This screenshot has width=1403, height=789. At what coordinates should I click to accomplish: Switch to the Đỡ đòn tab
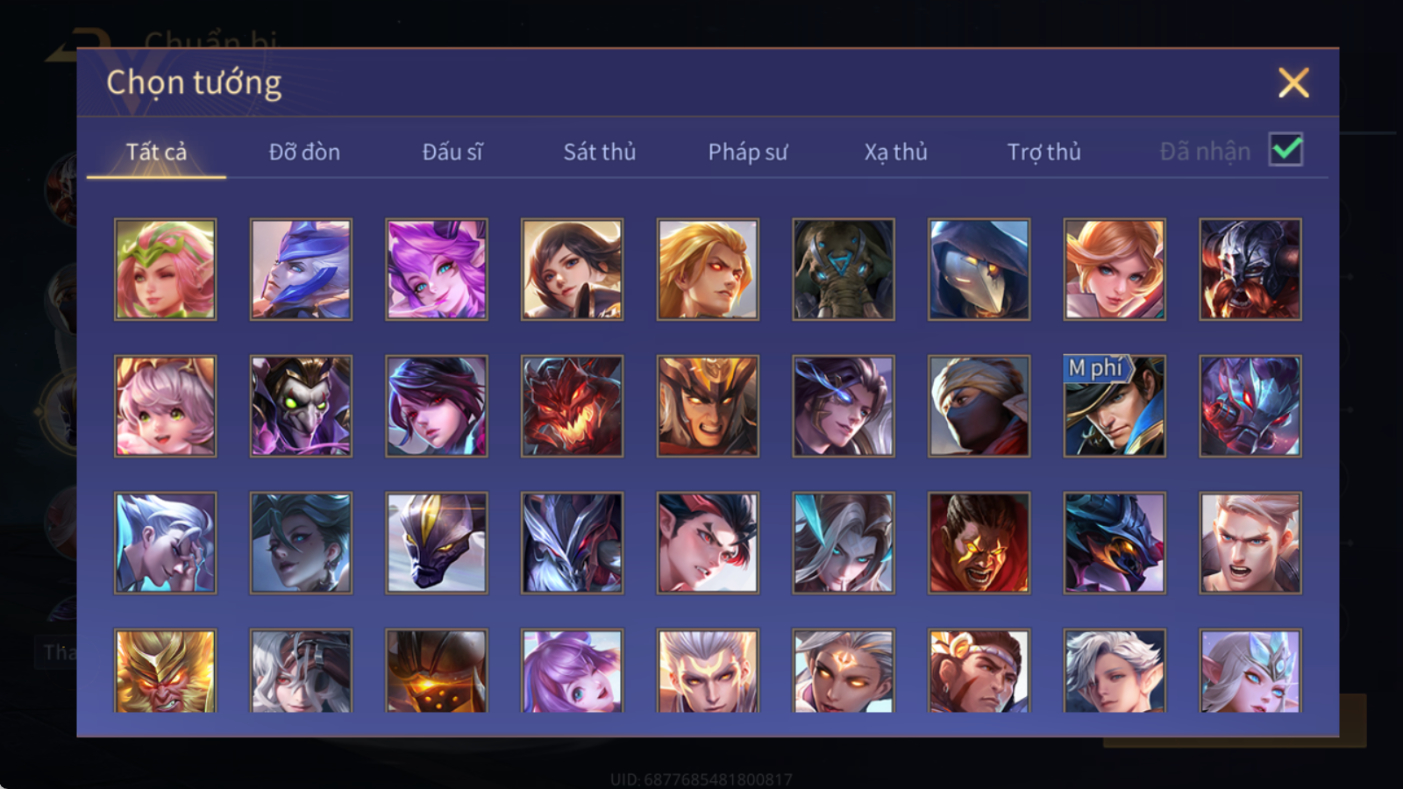tap(304, 152)
